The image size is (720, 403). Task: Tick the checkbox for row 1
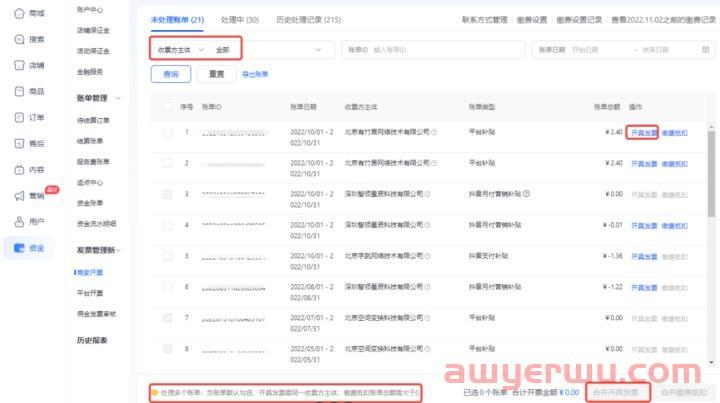click(168, 132)
